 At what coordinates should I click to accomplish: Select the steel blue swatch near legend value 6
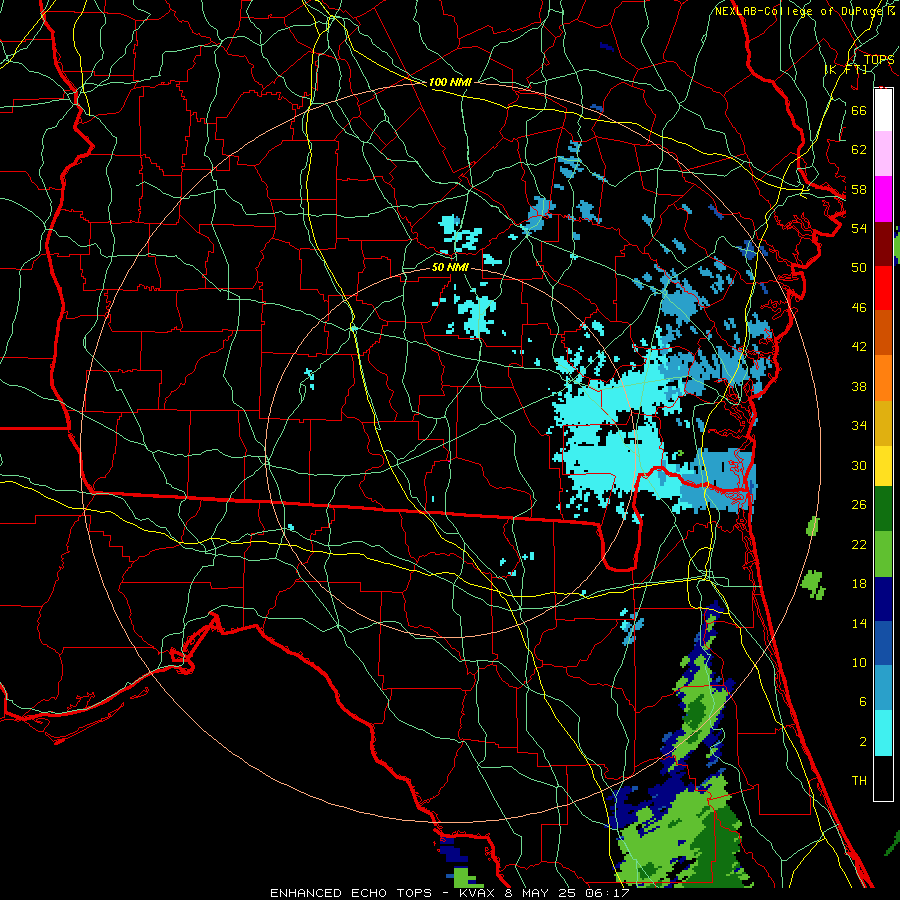coord(883,688)
